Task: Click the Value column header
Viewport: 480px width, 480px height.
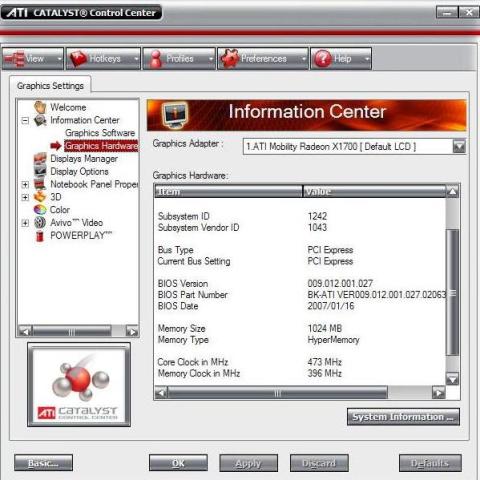Action: click(375, 191)
